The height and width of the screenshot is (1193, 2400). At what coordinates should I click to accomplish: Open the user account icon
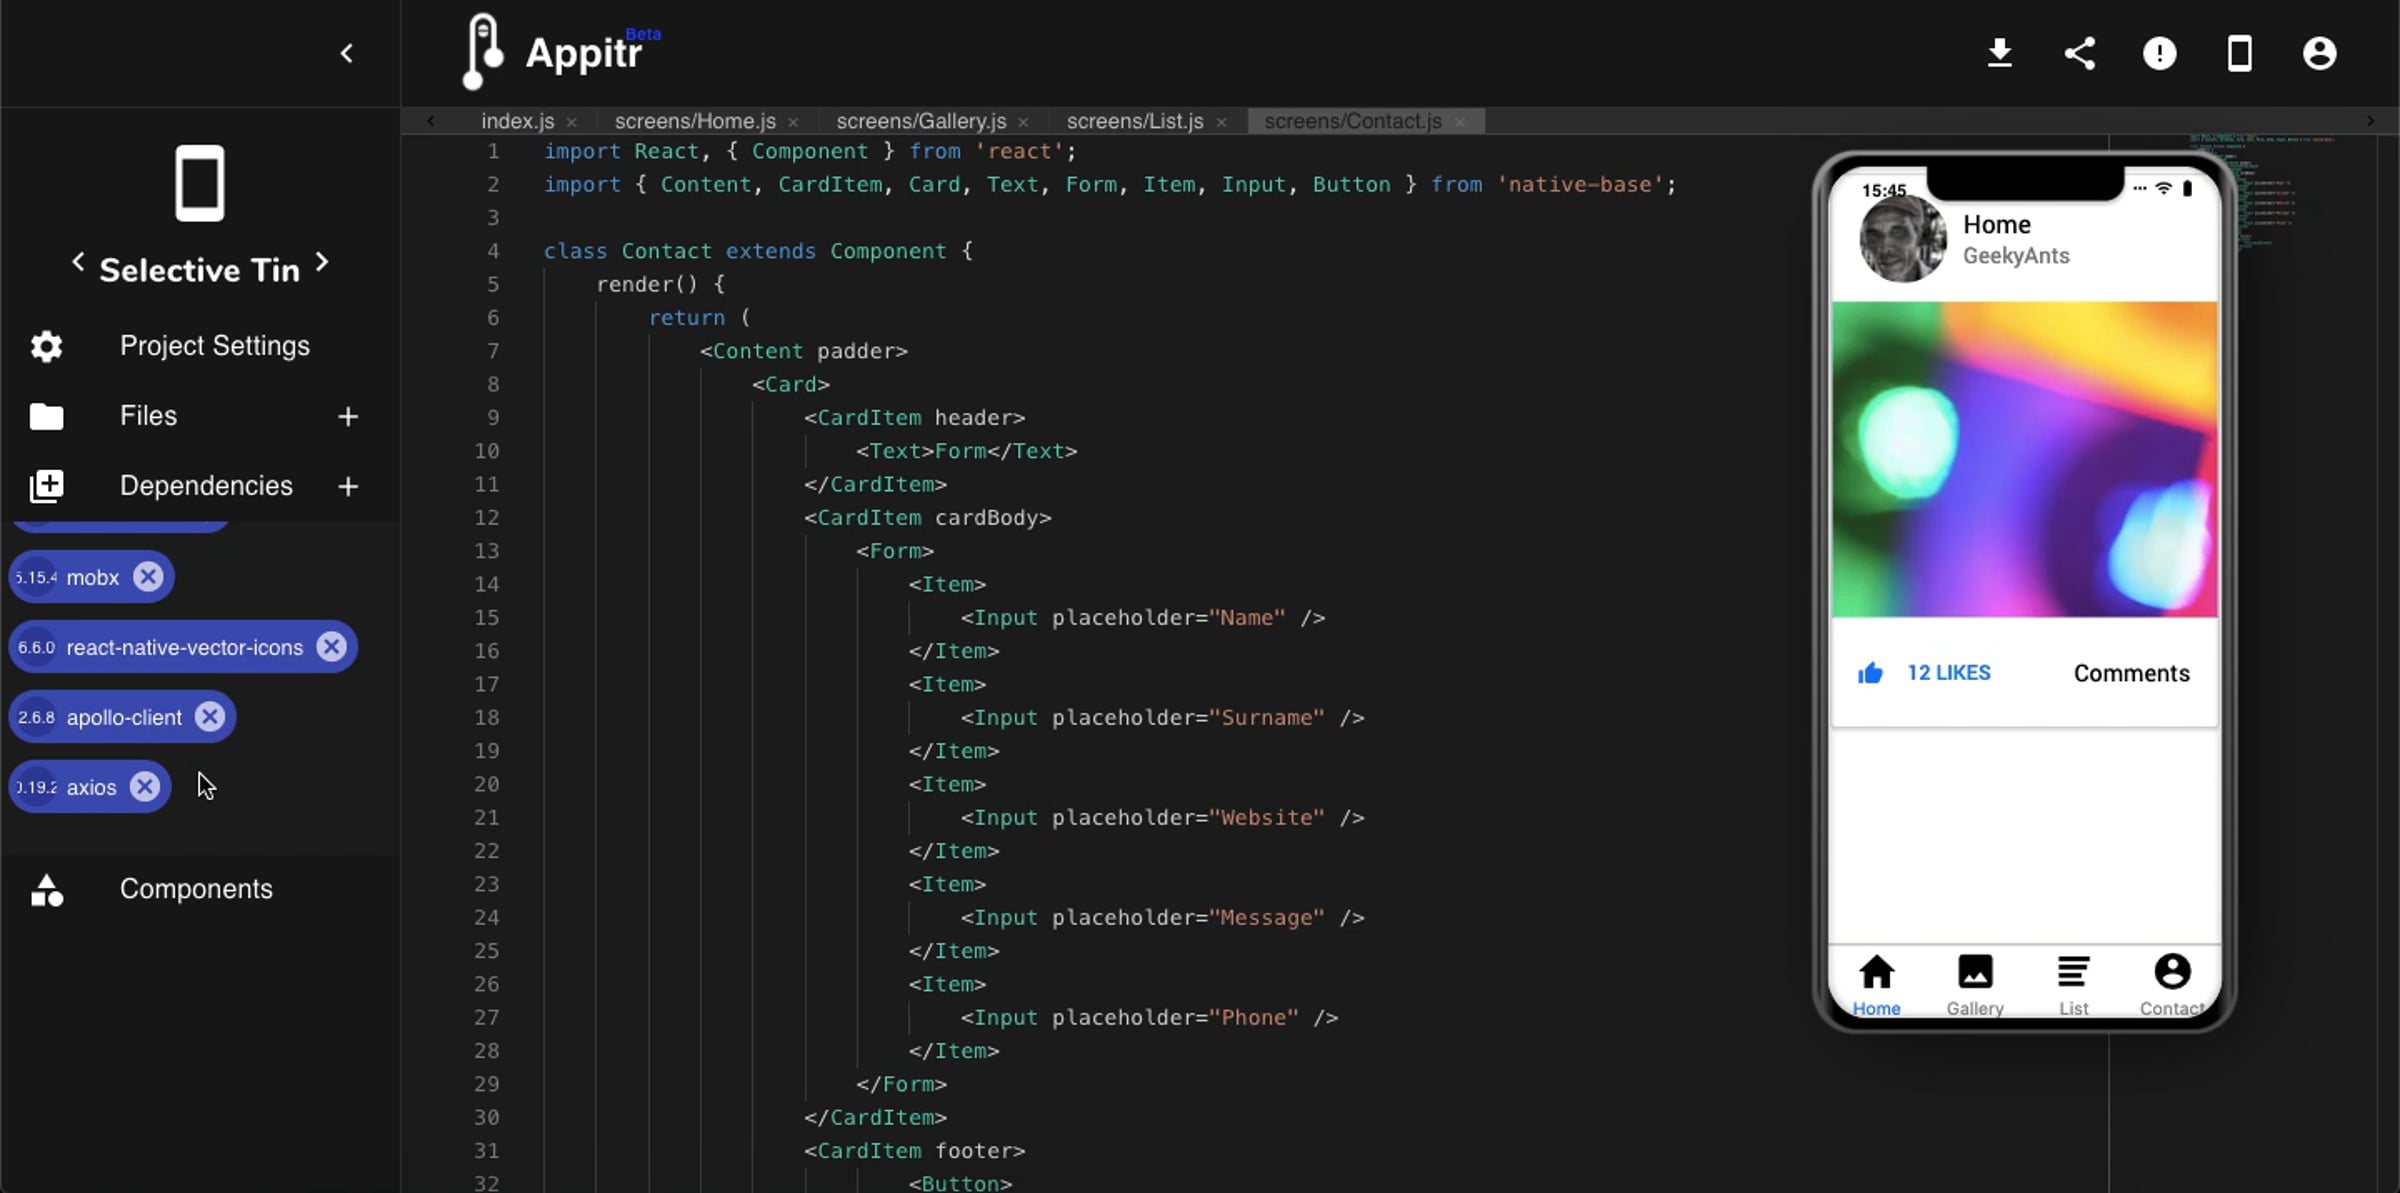(x=2320, y=53)
